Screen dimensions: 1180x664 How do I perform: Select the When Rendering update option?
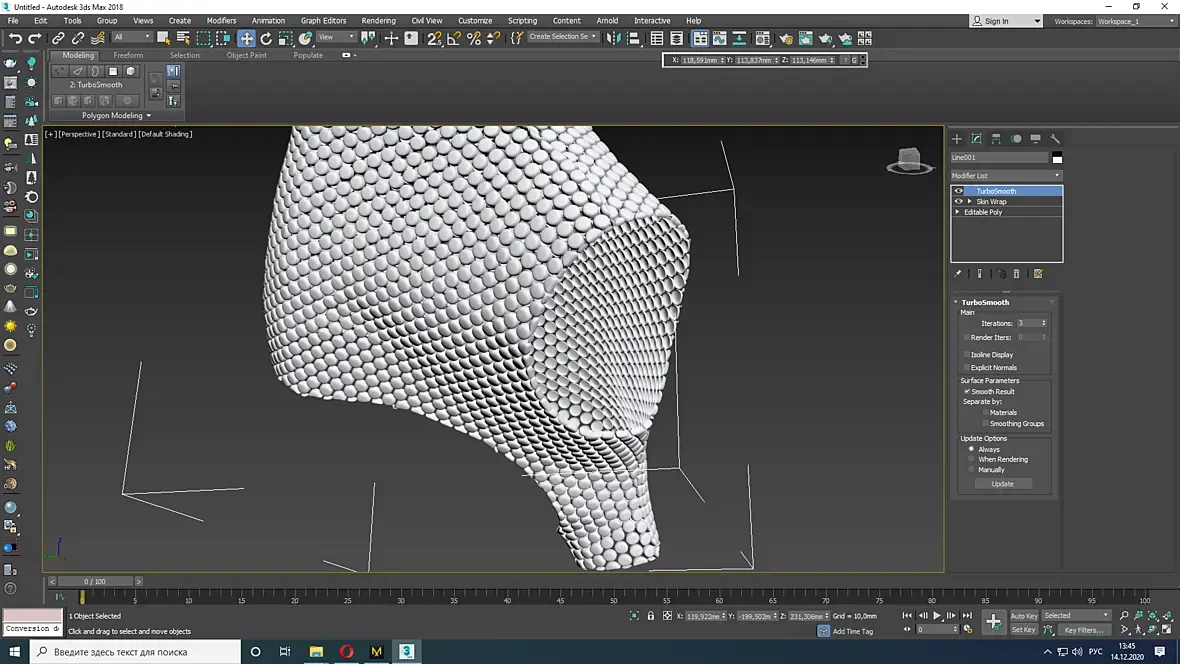click(971, 459)
